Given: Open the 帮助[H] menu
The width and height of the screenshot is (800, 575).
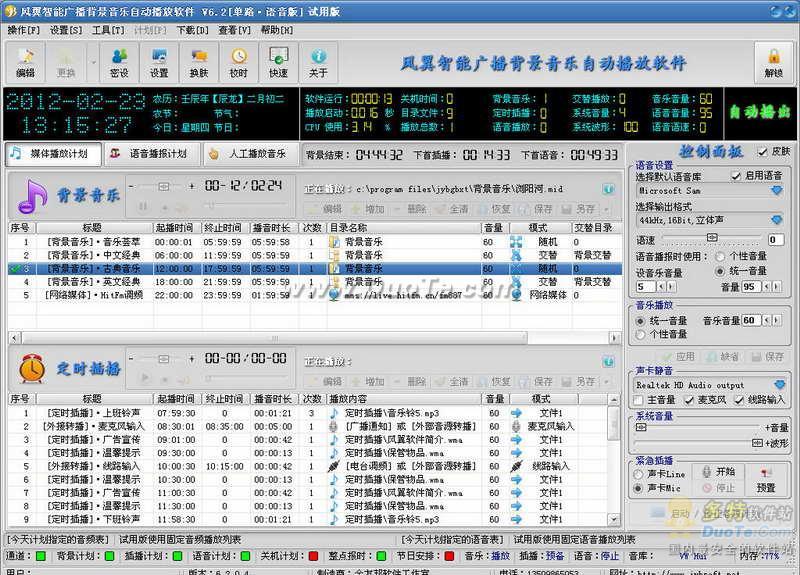Looking at the screenshot, I should tap(277, 30).
